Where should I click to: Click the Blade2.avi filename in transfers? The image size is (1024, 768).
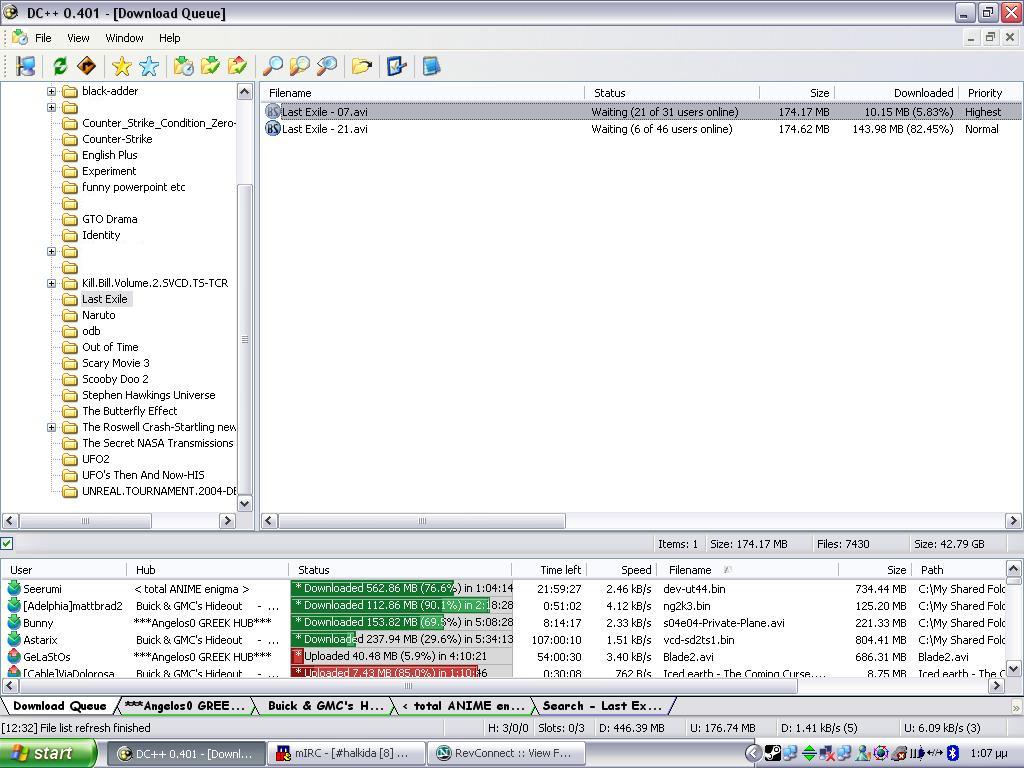[x=688, y=656]
